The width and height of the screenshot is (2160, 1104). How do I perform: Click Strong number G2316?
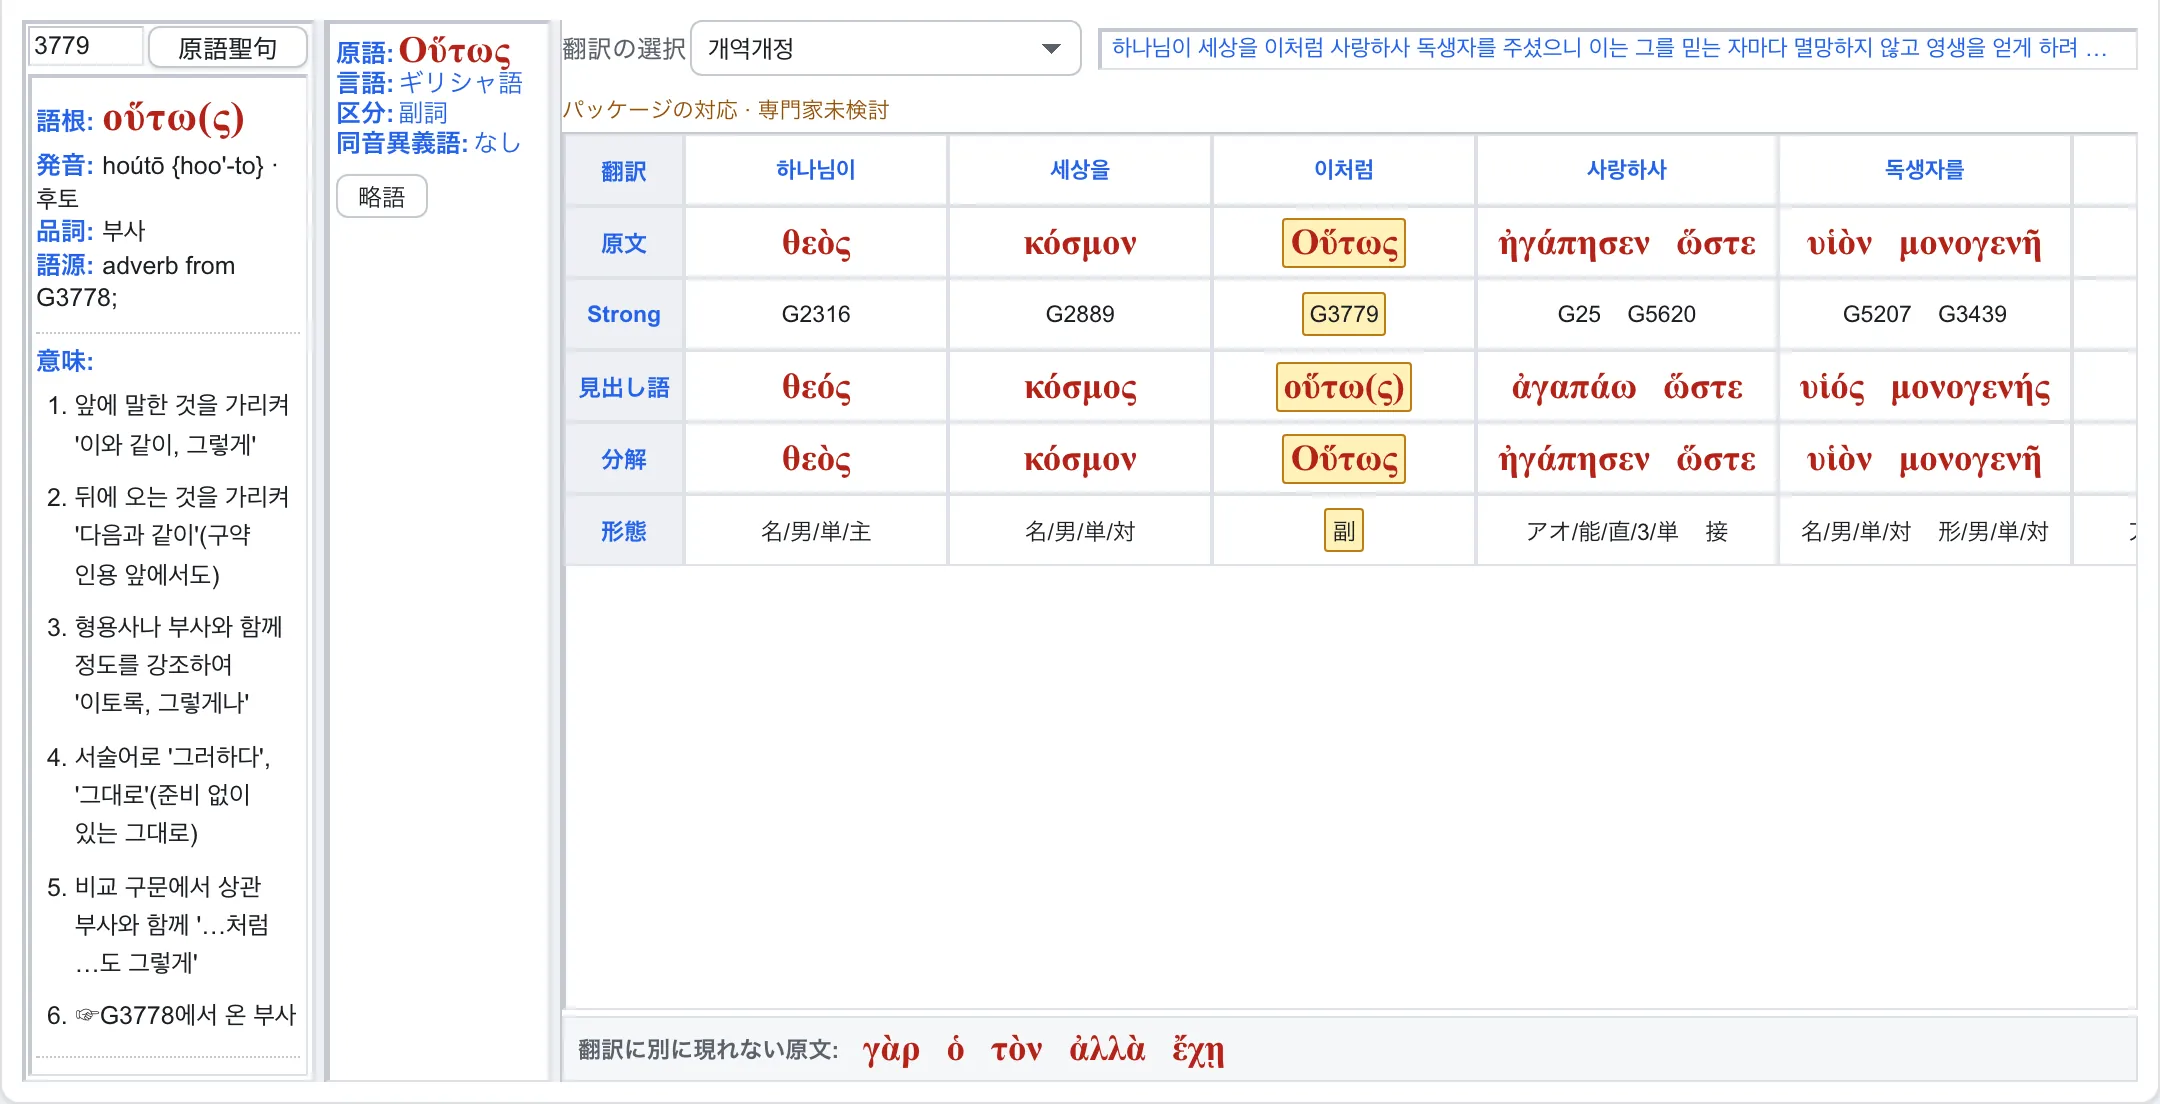point(816,314)
